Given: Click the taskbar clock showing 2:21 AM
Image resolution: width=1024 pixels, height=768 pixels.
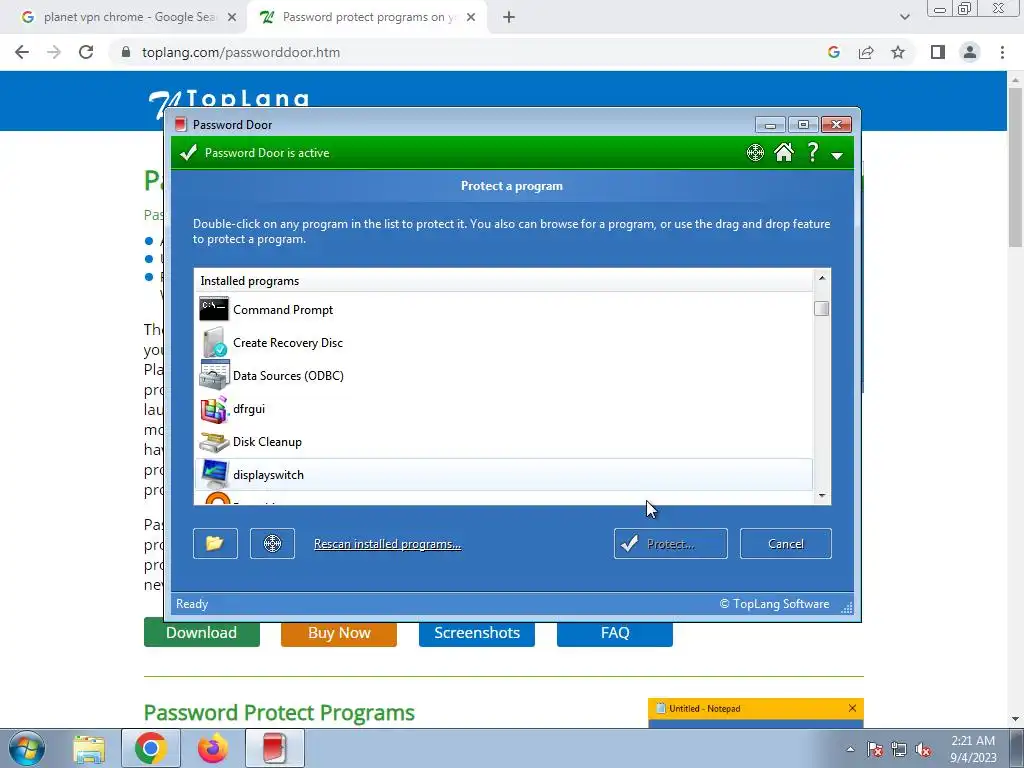Looking at the screenshot, I should (973, 749).
